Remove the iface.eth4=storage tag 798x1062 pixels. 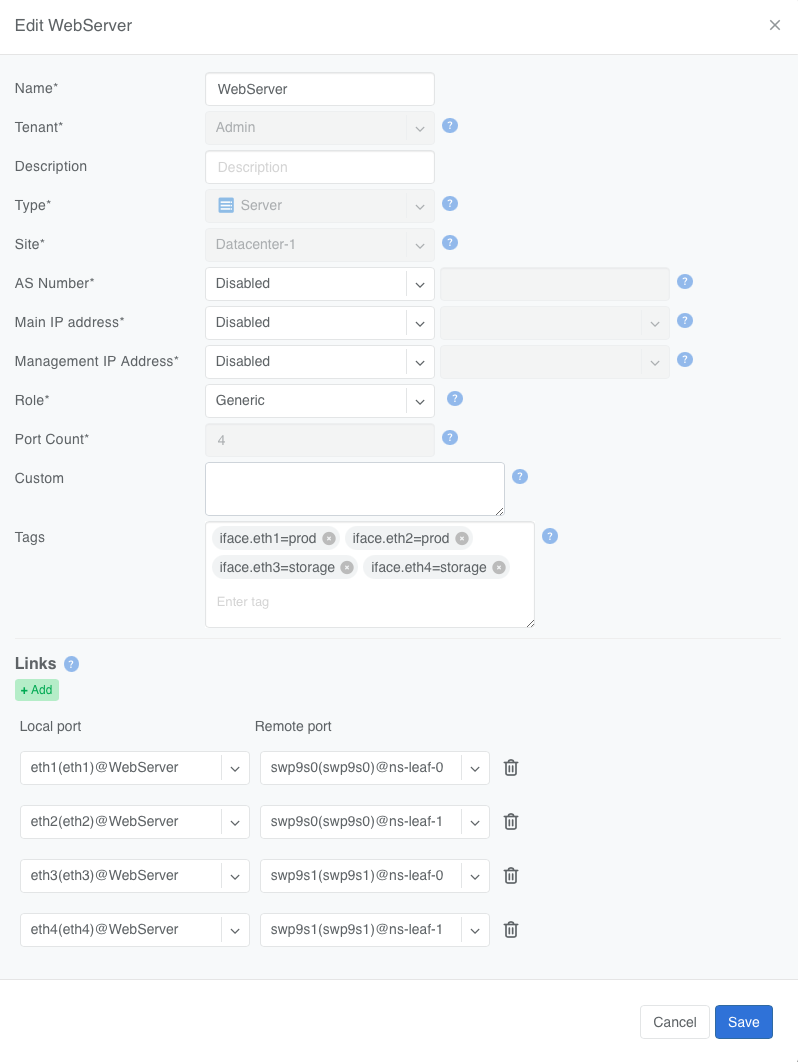[x=498, y=567]
